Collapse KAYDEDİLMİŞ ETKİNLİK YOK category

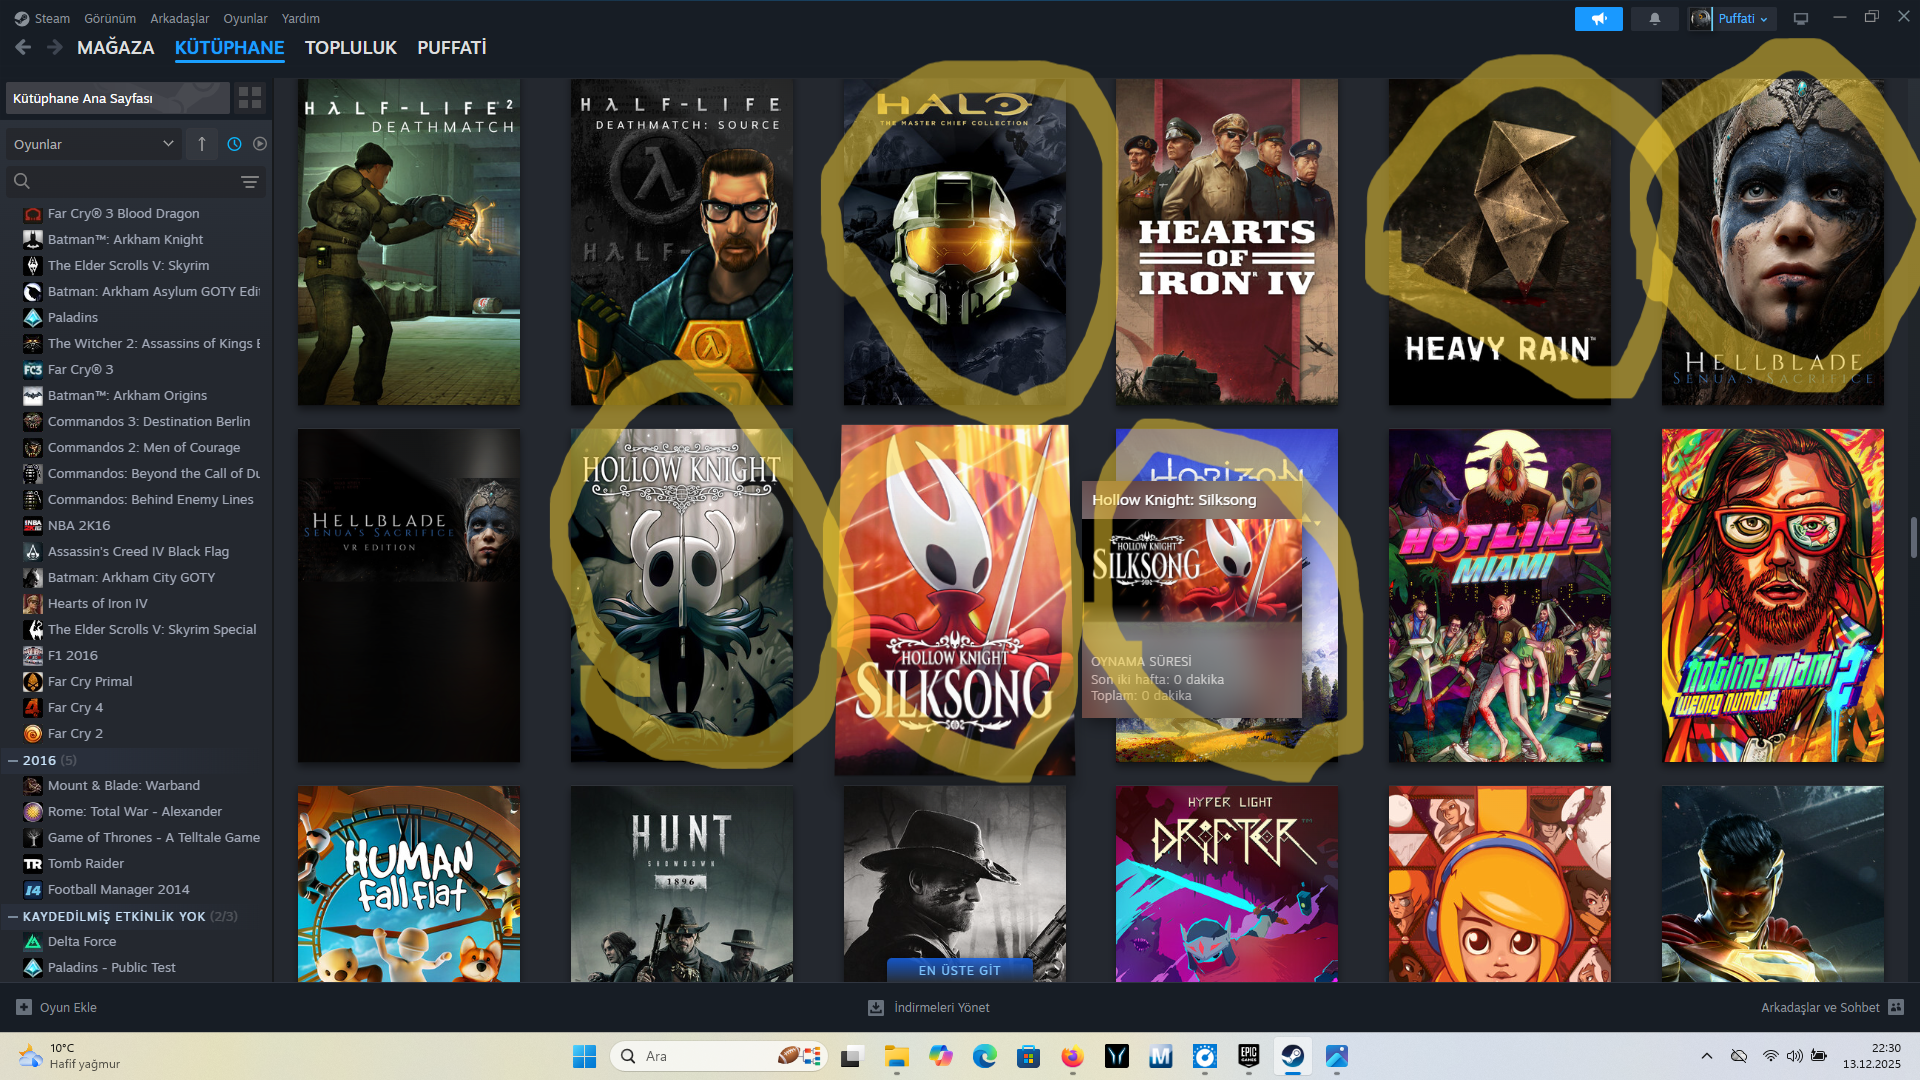(x=13, y=917)
